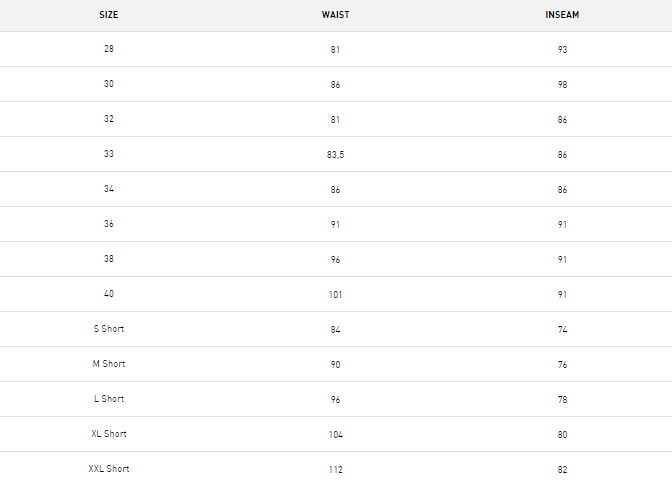672x485 pixels.
Task: Select the M Short size label
Action: (109, 364)
